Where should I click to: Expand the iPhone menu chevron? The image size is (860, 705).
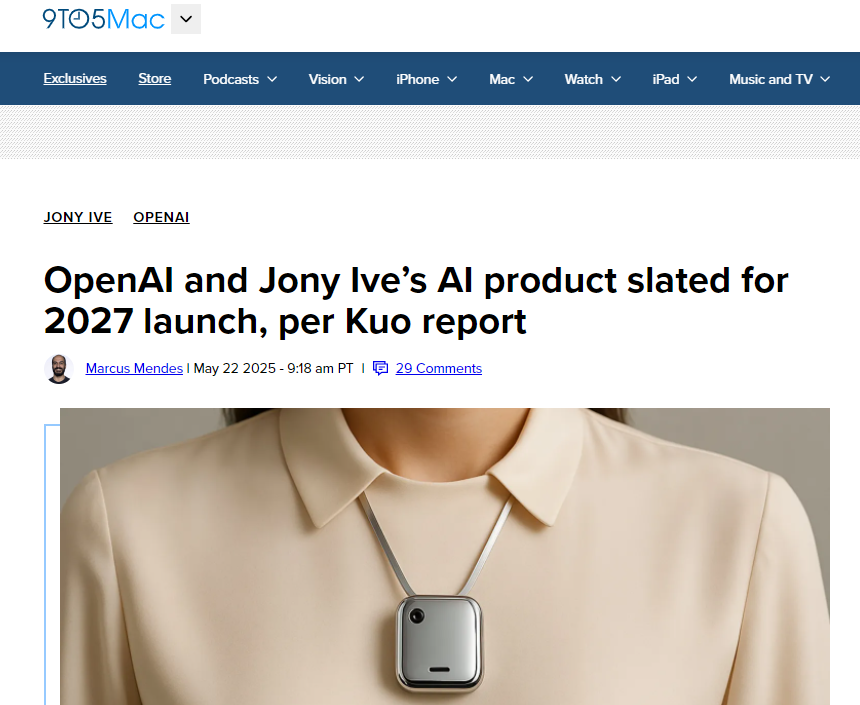(x=452, y=80)
